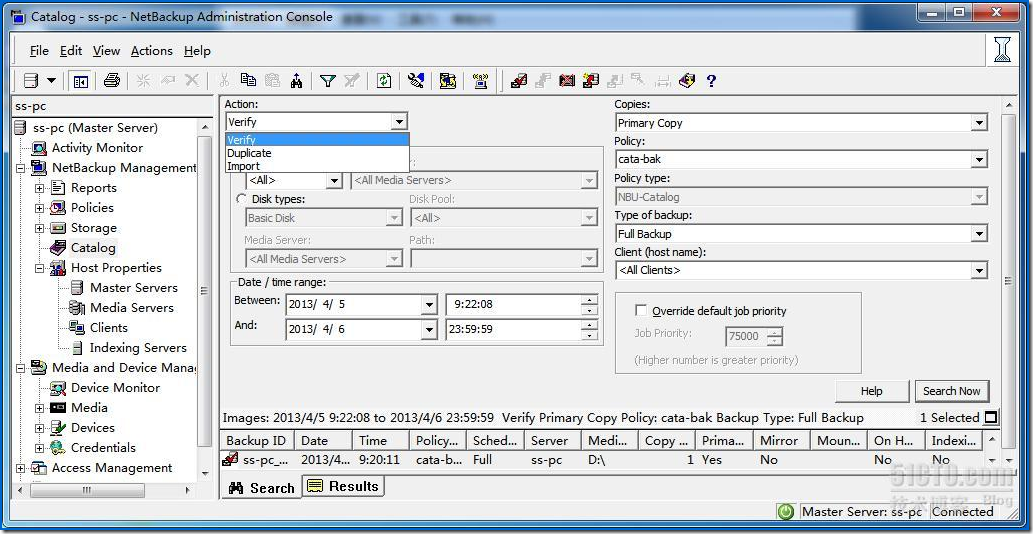The height and width of the screenshot is (534, 1033).
Task: Choose Duplicate from the Action list
Action: click(317, 153)
